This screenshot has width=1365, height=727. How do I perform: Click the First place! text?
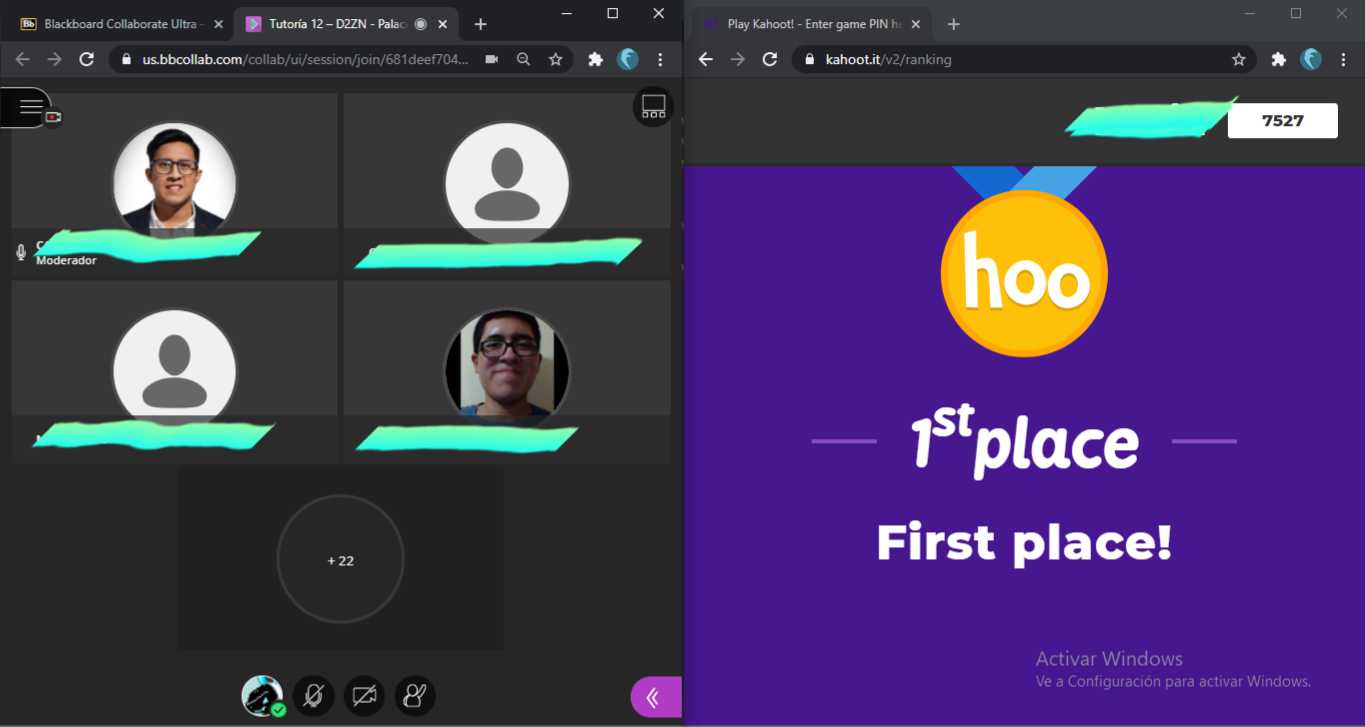(1024, 542)
